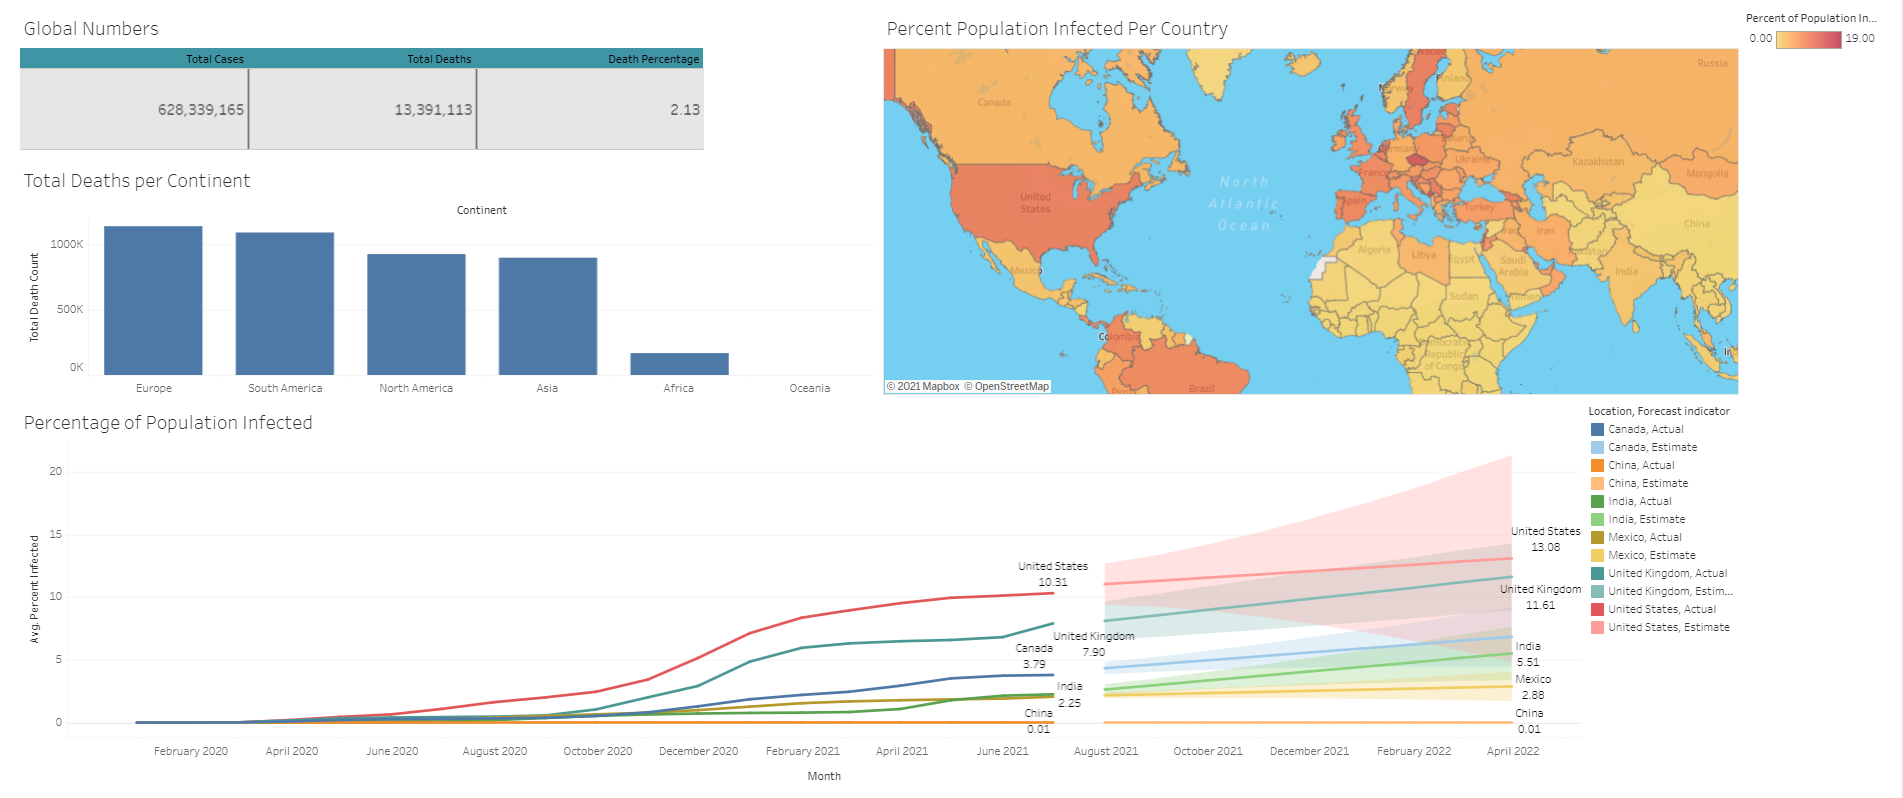Click the 'United Kingdom 11.61' forecast label

point(1540,598)
